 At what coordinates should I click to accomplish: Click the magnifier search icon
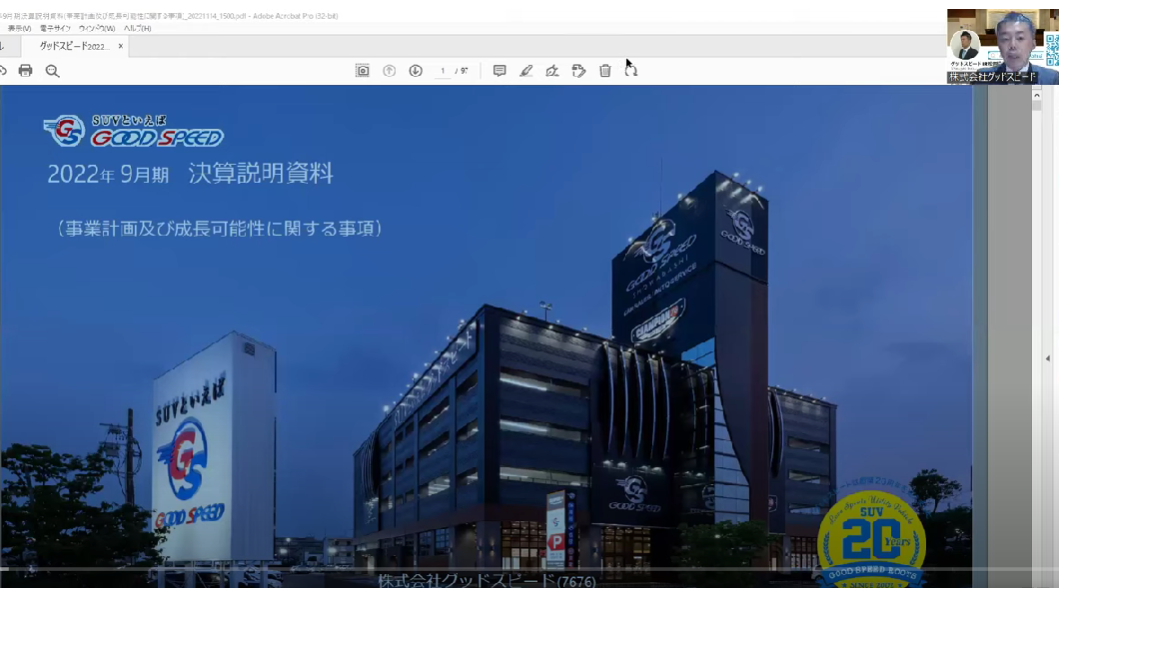click(52, 71)
